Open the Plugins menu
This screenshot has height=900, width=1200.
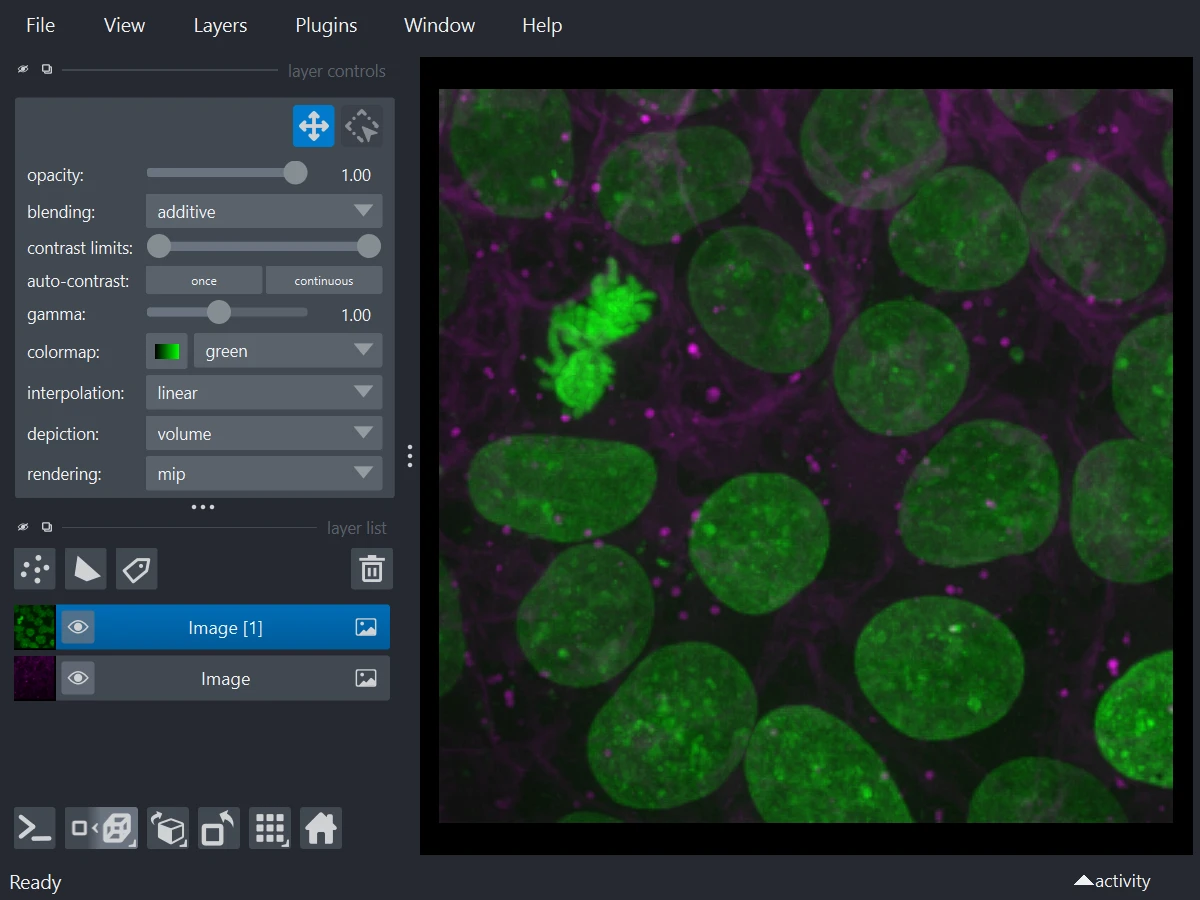[326, 25]
